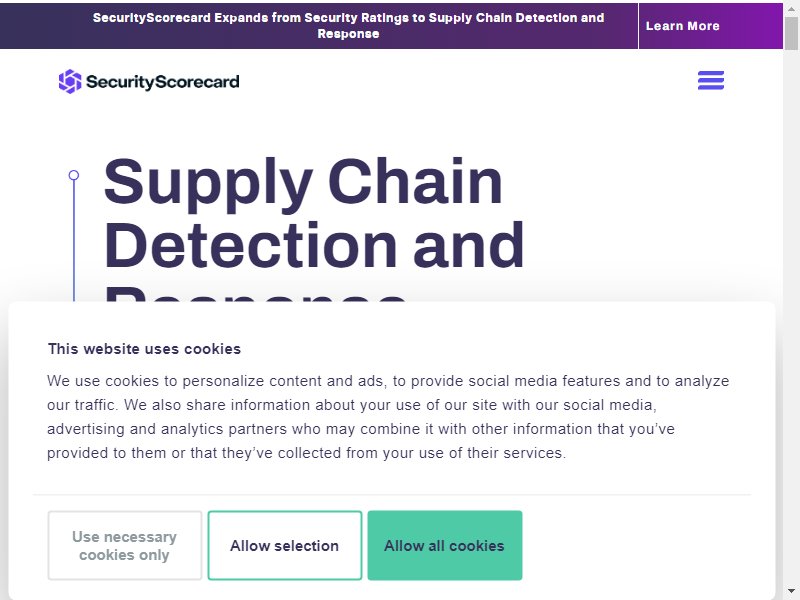Image resolution: width=800 pixels, height=600 pixels.
Task: Select the Allow selection button
Action: 285,545
